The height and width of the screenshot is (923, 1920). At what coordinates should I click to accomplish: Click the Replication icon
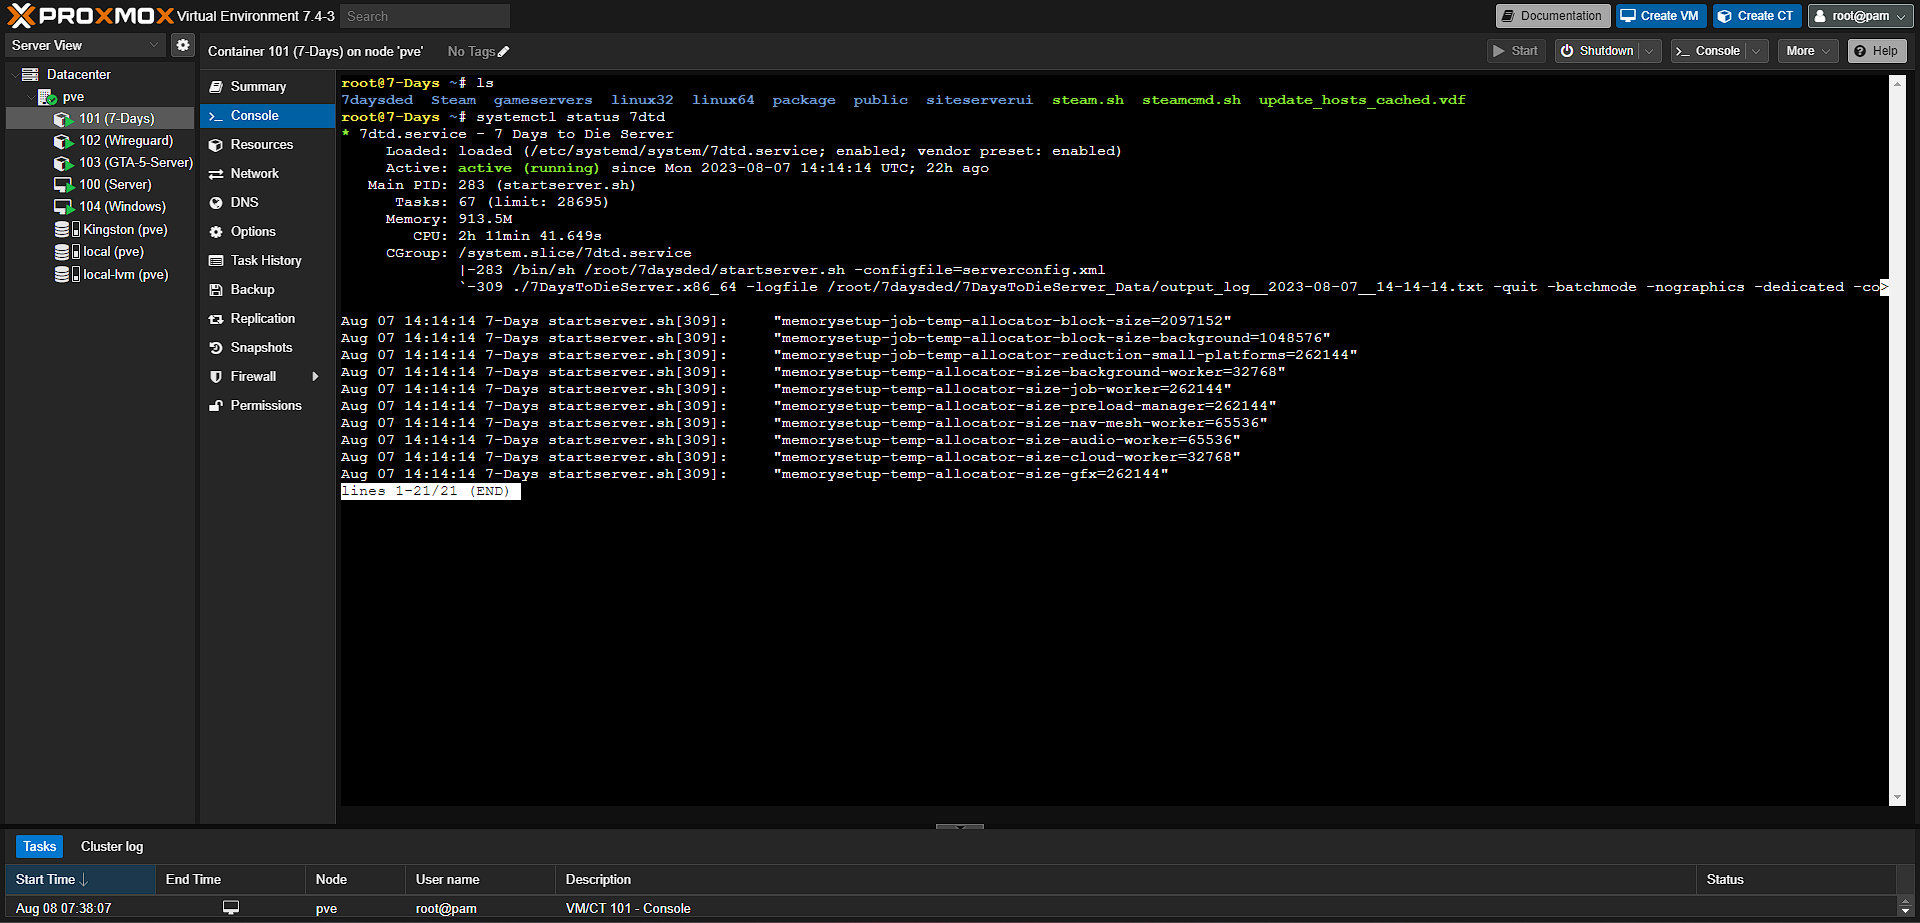point(215,319)
